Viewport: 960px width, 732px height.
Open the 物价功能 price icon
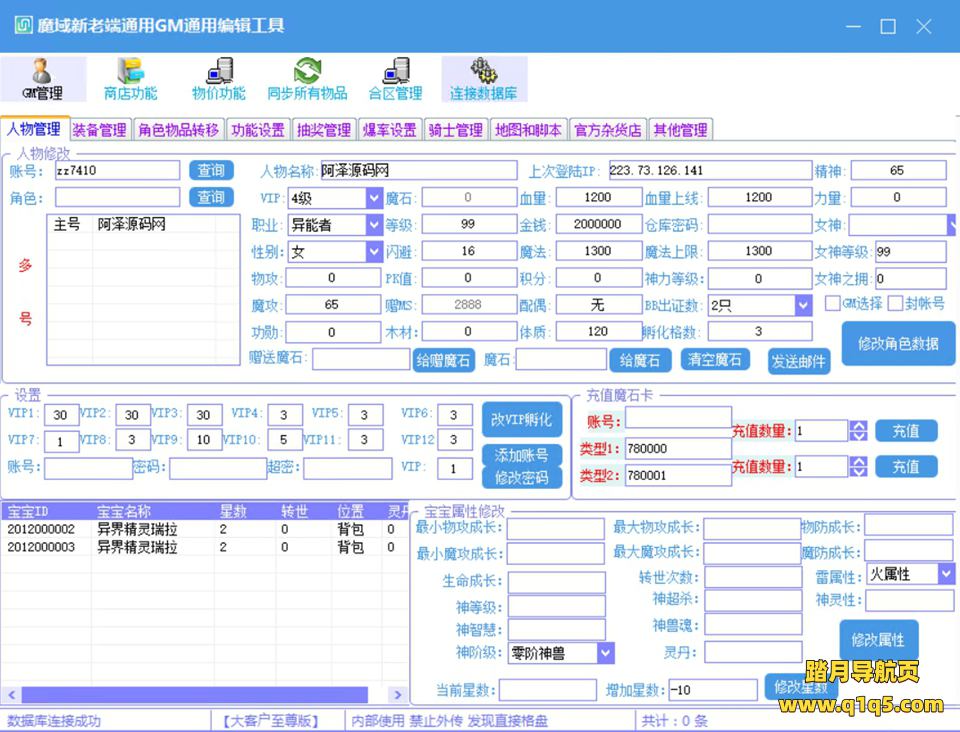click(x=218, y=78)
